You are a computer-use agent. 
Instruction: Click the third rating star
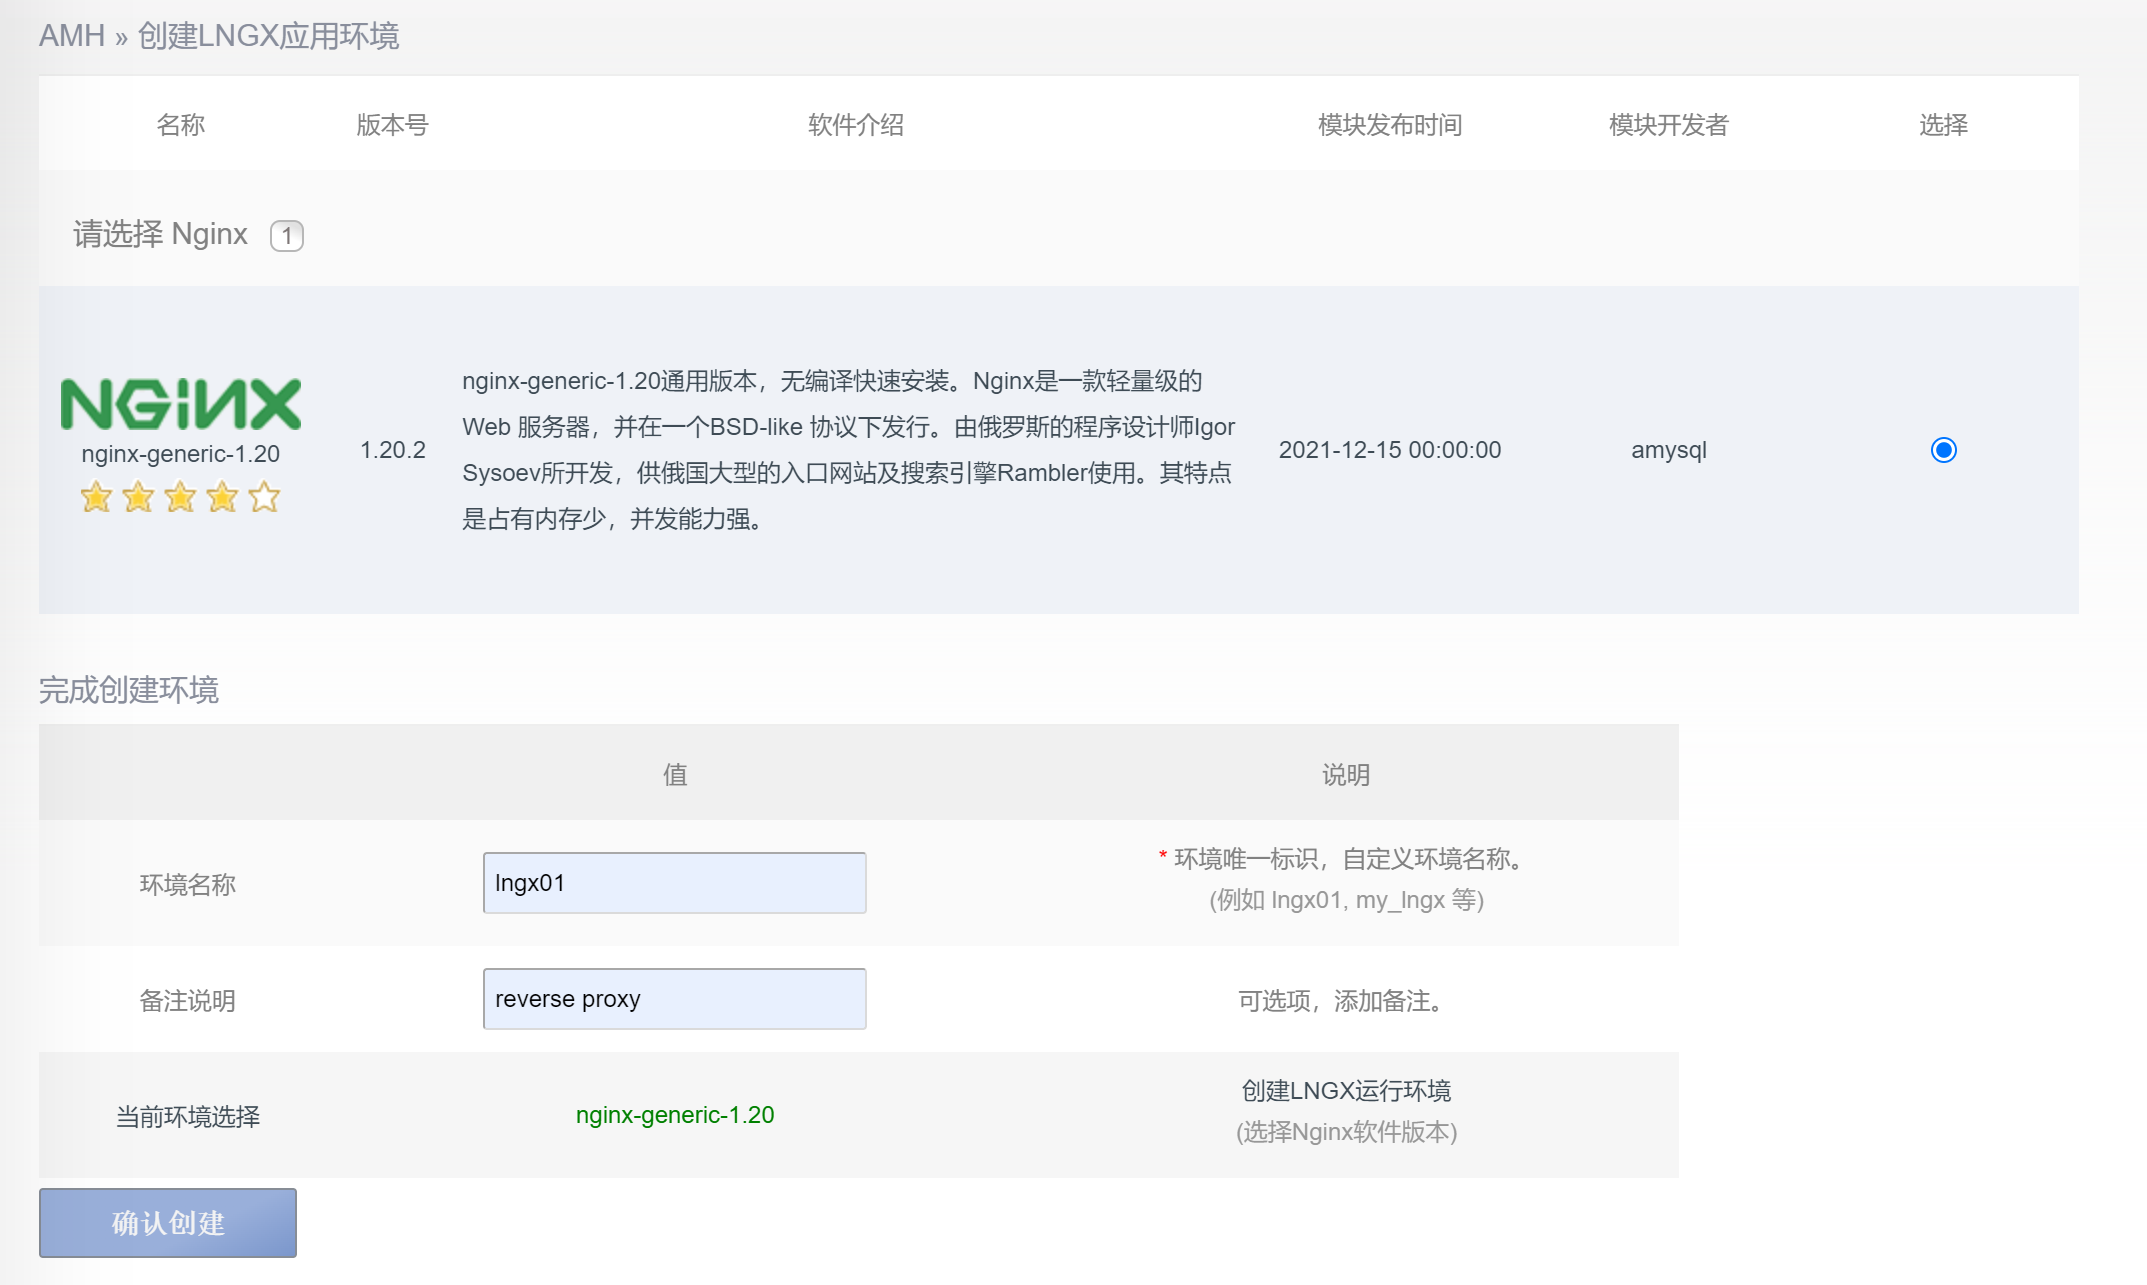click(180, 497)
